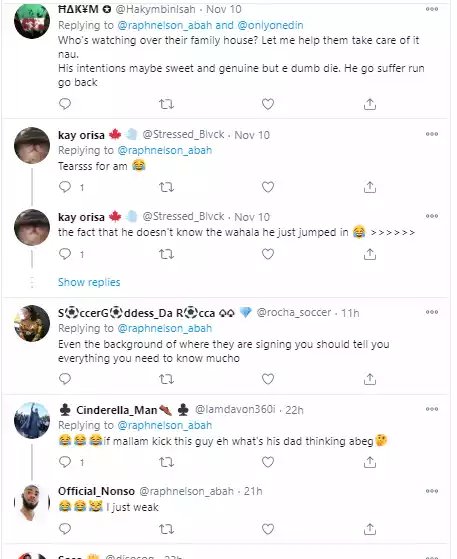Like the rocha_soccer tweet about background
The width and height of the screenshot is (457, 559).
click(268, 379)
